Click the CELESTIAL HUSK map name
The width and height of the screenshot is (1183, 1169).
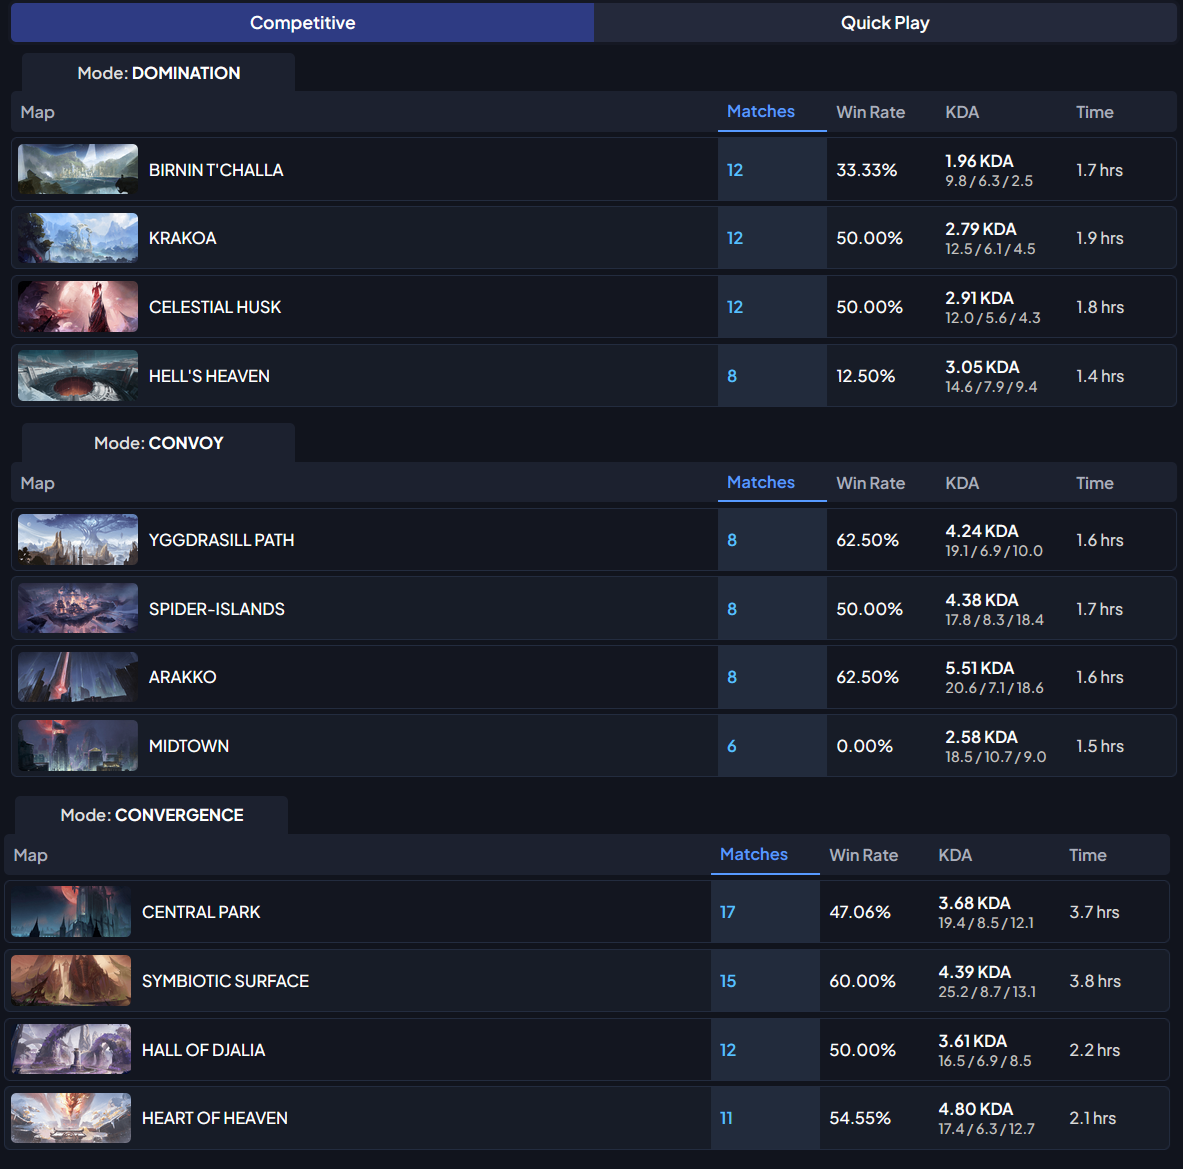pyautogui.click(x=215, y=307)
